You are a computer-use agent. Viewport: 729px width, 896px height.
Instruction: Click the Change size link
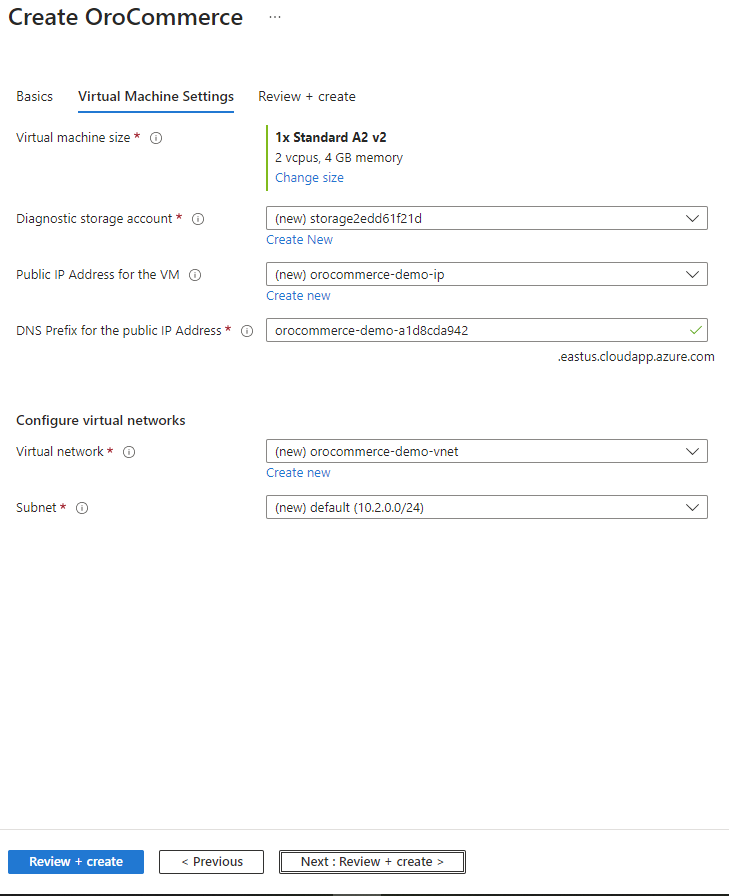pyautogui.click(x=309, y=178)
